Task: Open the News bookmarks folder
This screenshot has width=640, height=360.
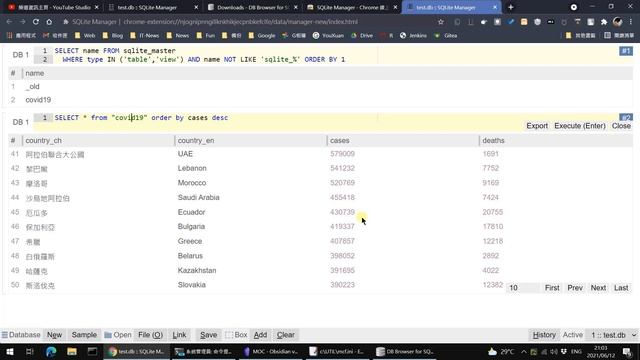Action: click(178, 36)
